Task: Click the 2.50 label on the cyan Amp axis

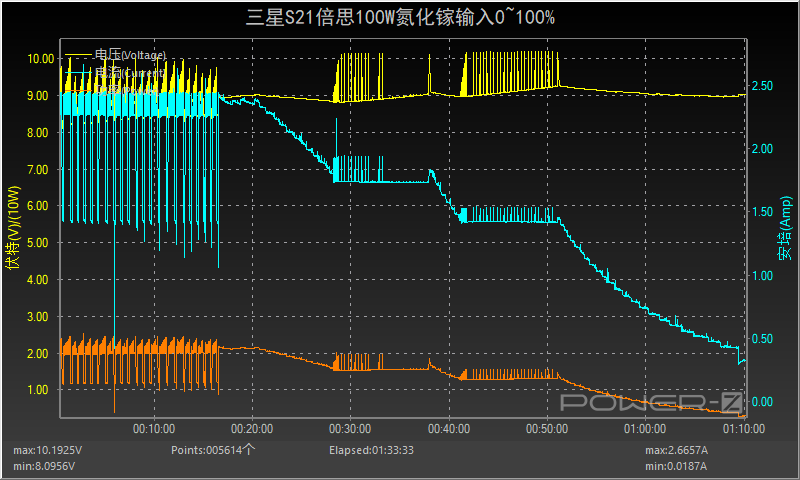Action: coord(762,86)
